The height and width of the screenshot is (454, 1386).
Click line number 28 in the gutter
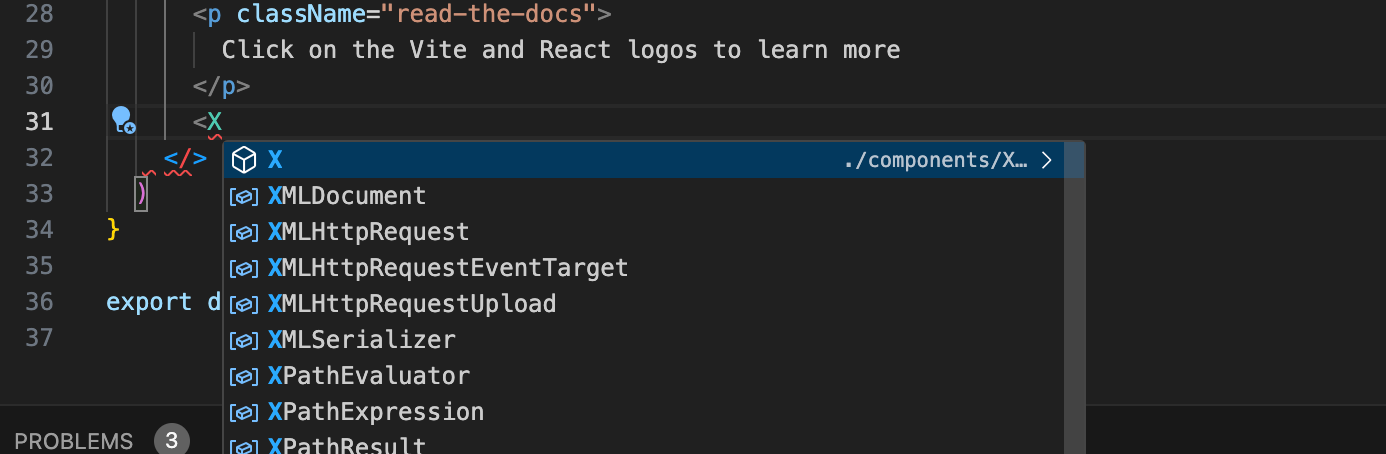click(x=39, y=14)
